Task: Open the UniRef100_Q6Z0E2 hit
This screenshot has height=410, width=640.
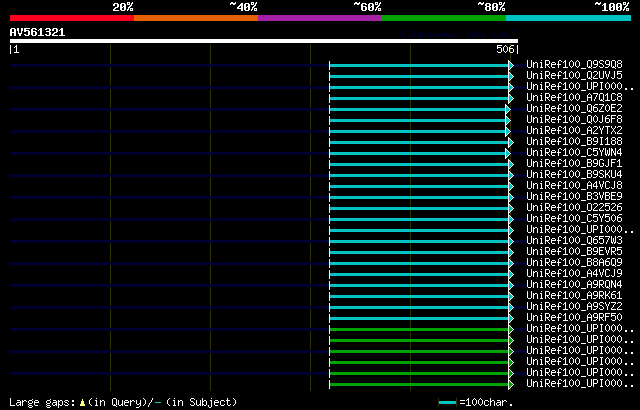Action: (574, 108)
